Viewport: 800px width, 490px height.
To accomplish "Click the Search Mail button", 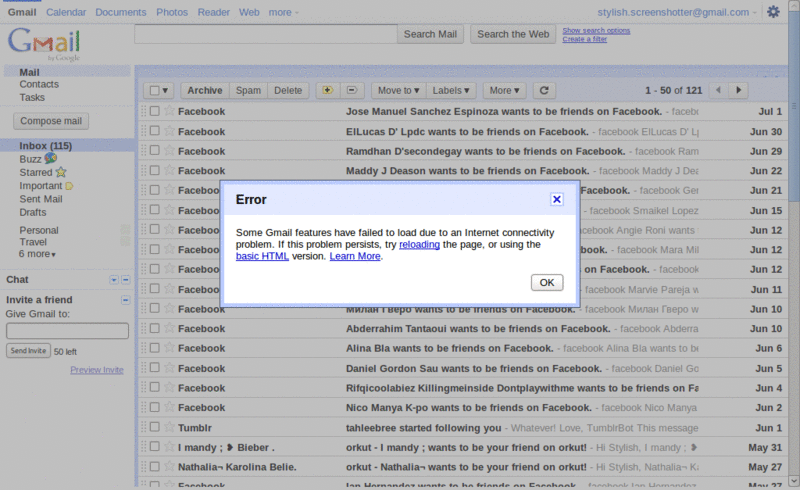I will tap(430, 34).
